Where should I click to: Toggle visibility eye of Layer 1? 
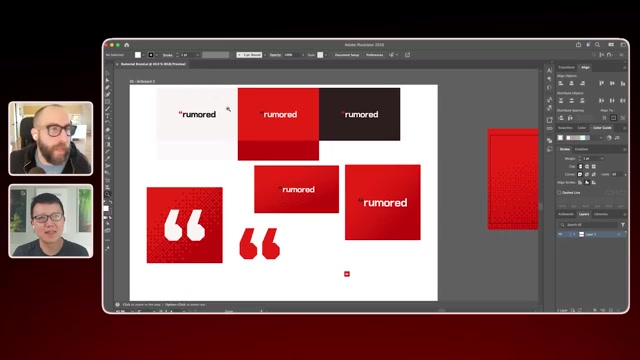click(560, 234)
